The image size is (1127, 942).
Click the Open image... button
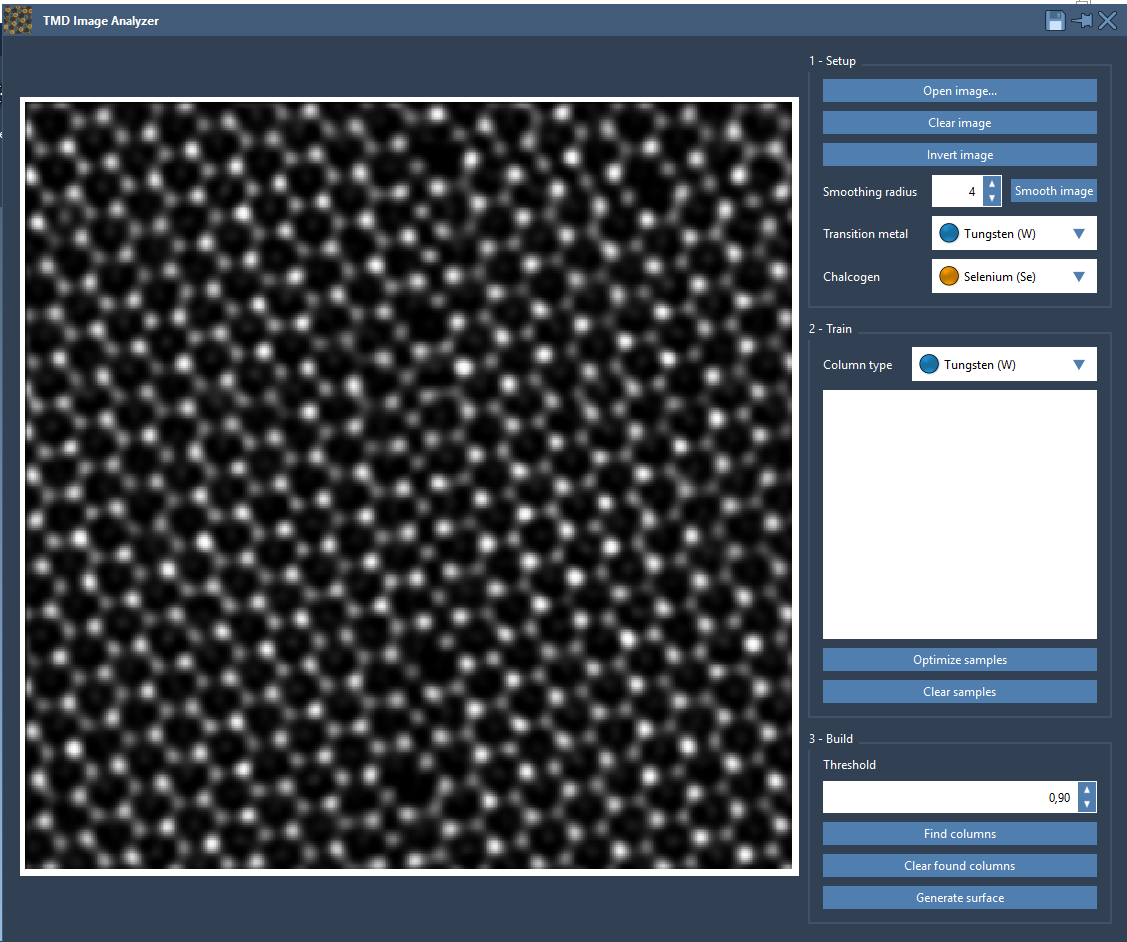(959, 91)
